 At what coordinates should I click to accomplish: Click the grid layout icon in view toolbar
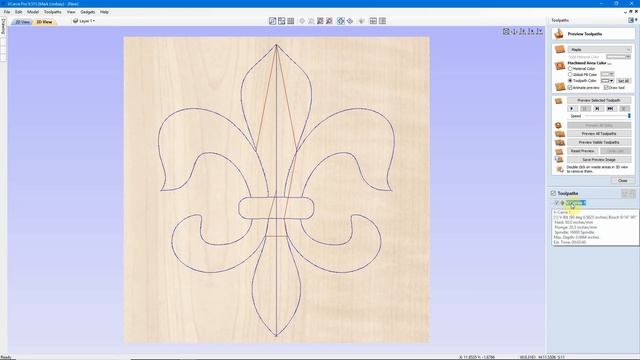(x=291, y=21)
